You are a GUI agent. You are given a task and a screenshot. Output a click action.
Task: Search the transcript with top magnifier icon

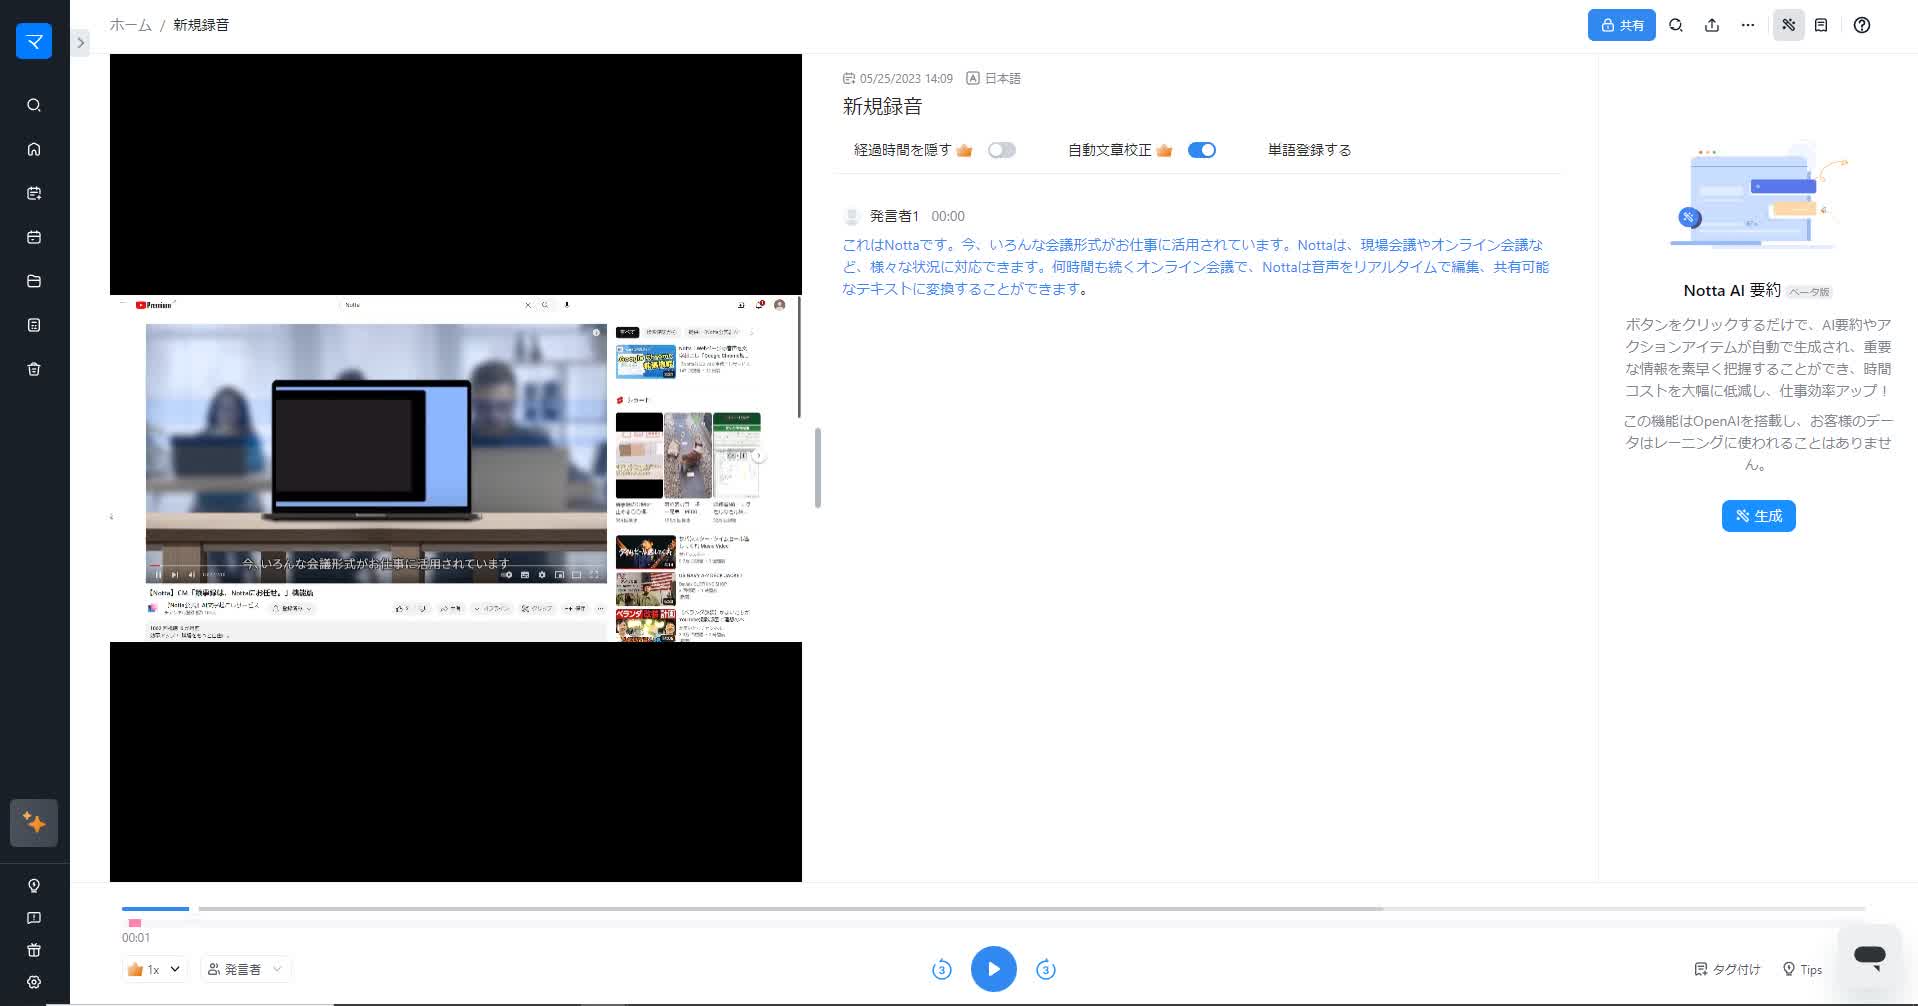[1676, 25]
